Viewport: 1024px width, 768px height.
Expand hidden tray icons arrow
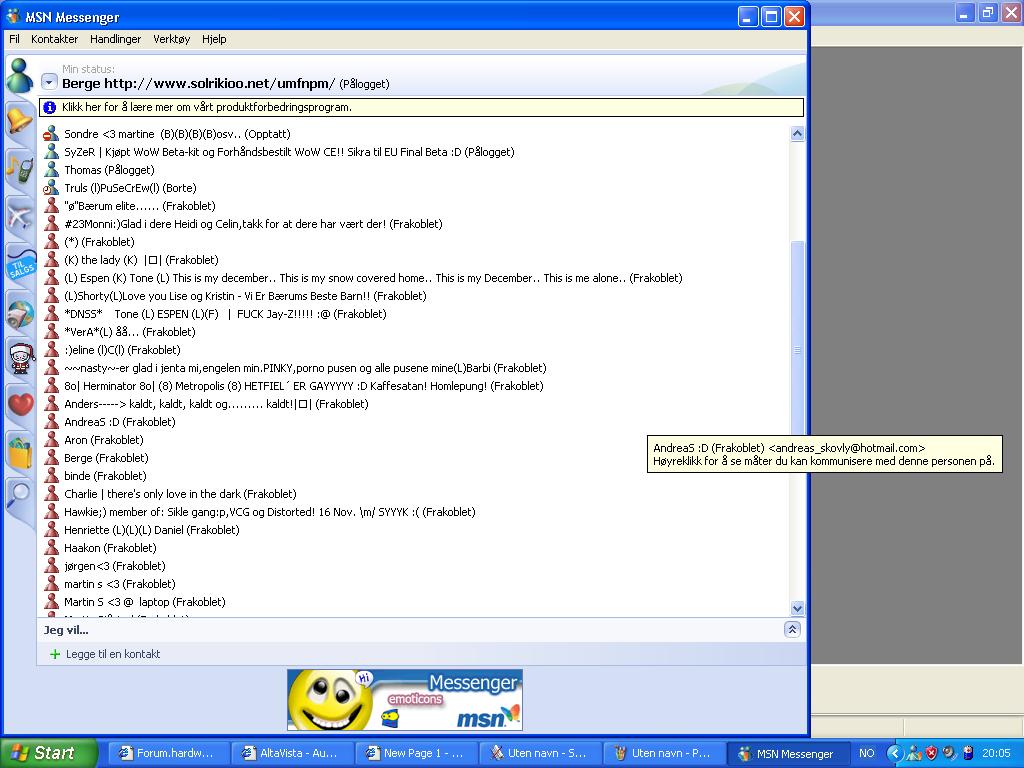click(x=894, y=753)
